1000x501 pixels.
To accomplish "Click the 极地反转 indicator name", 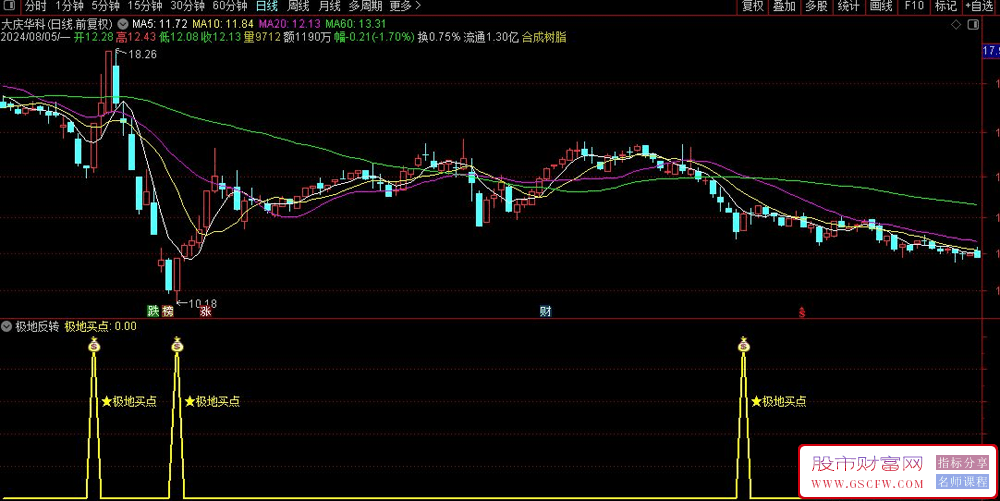I will [x=37, y=326].
